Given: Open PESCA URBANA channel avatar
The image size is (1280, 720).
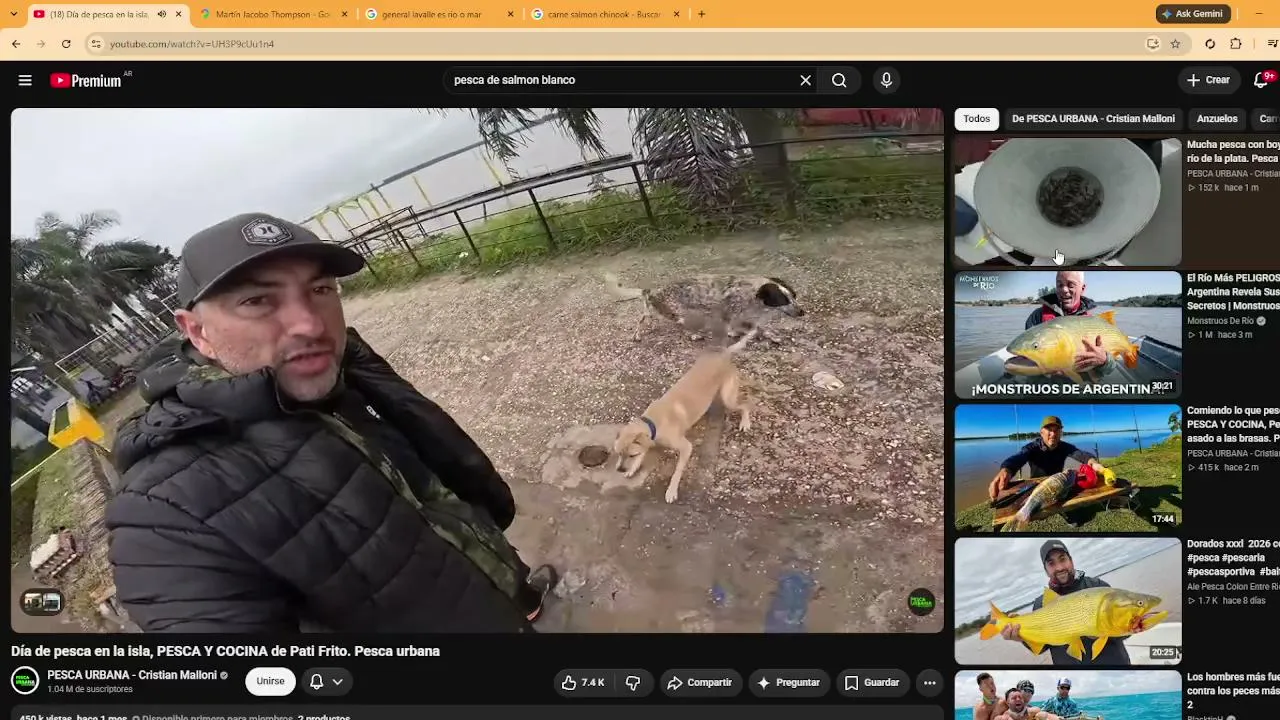Looking at the screenshot, I should [25, 681].
